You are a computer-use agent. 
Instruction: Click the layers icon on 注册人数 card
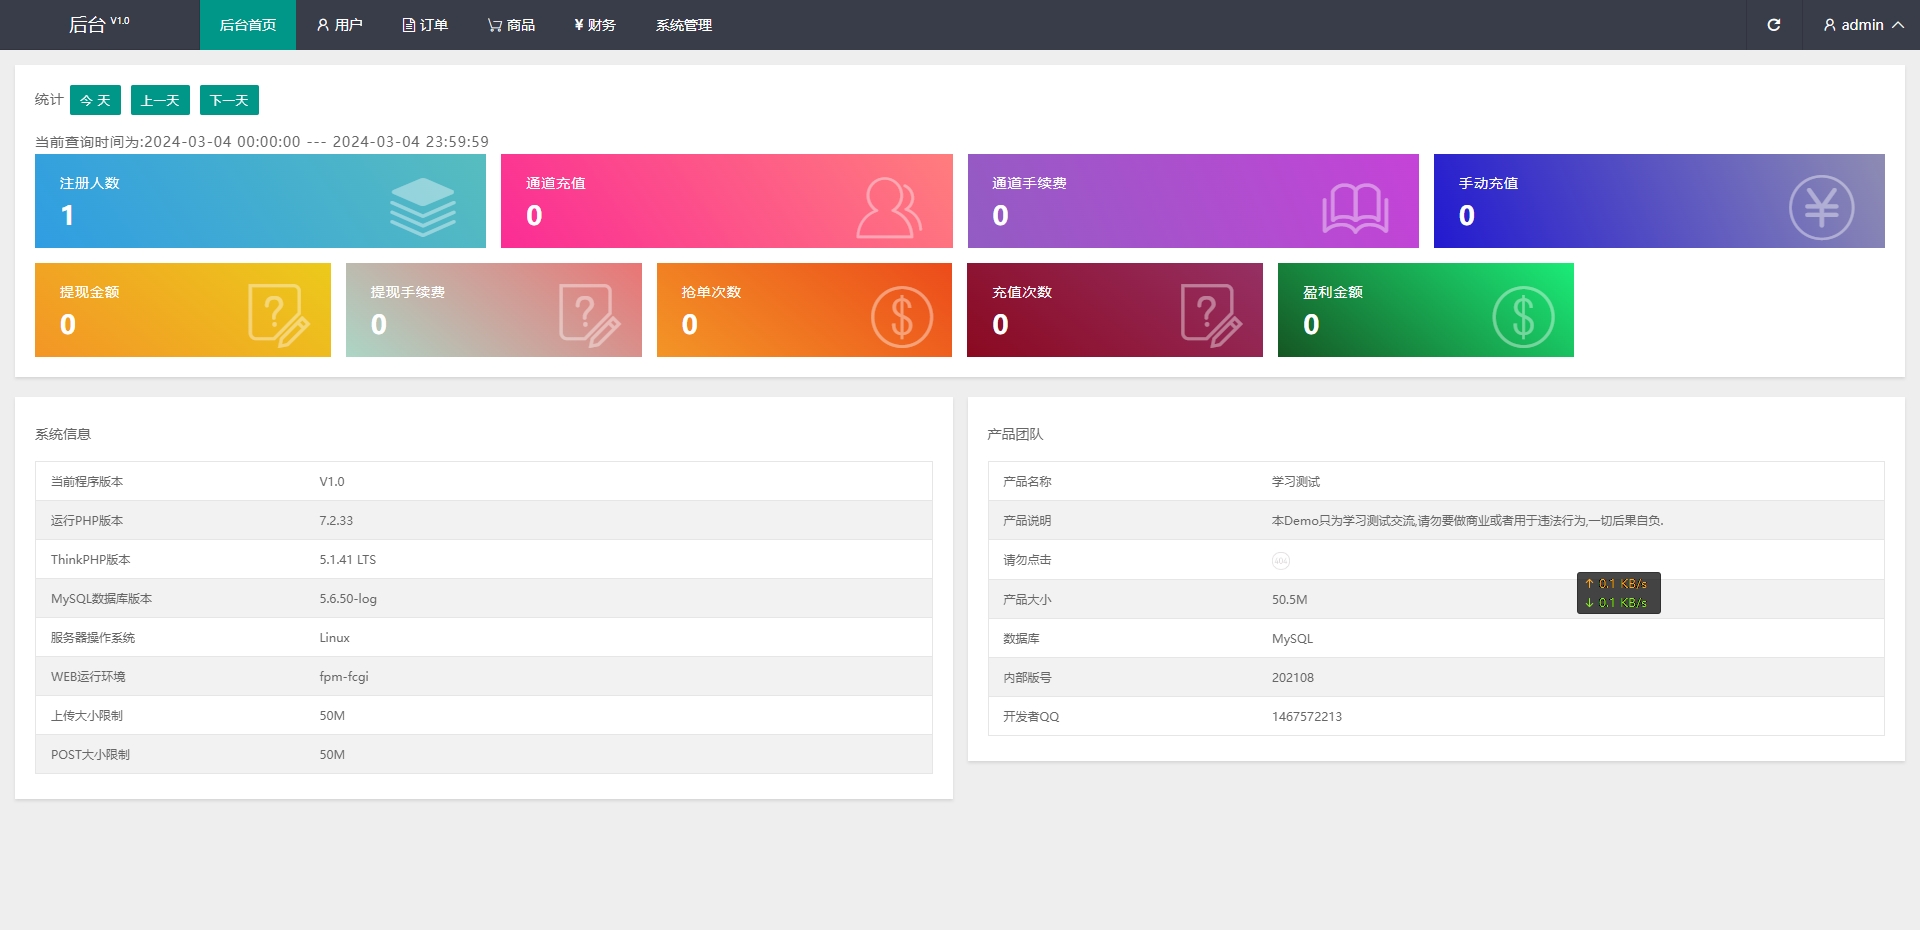[x=422, y=207]
